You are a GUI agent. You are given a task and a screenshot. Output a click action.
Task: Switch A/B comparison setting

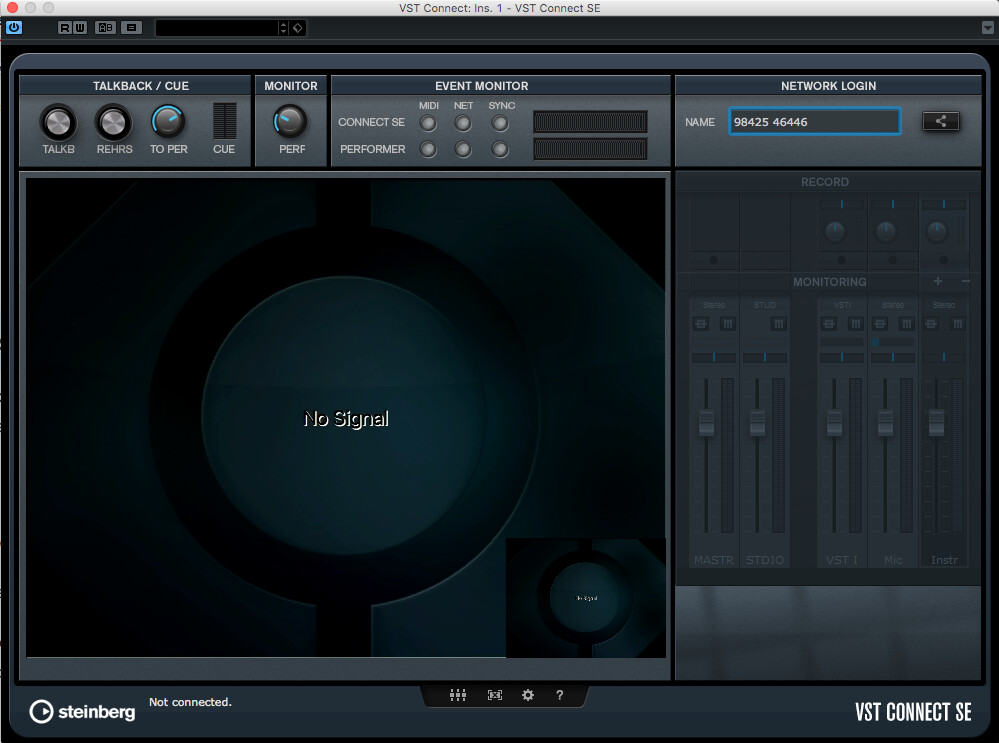pos(105,27)
